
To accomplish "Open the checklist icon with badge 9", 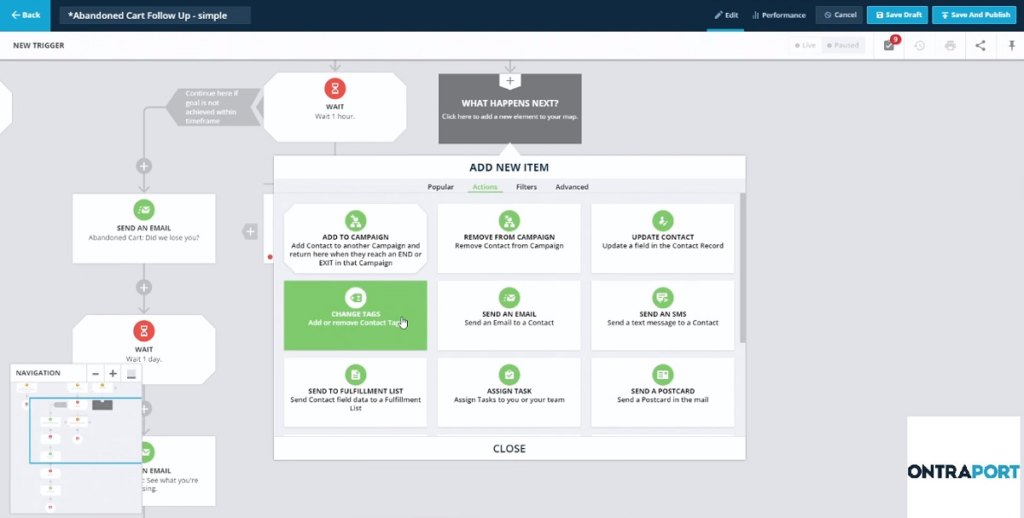I will (889, 46).
